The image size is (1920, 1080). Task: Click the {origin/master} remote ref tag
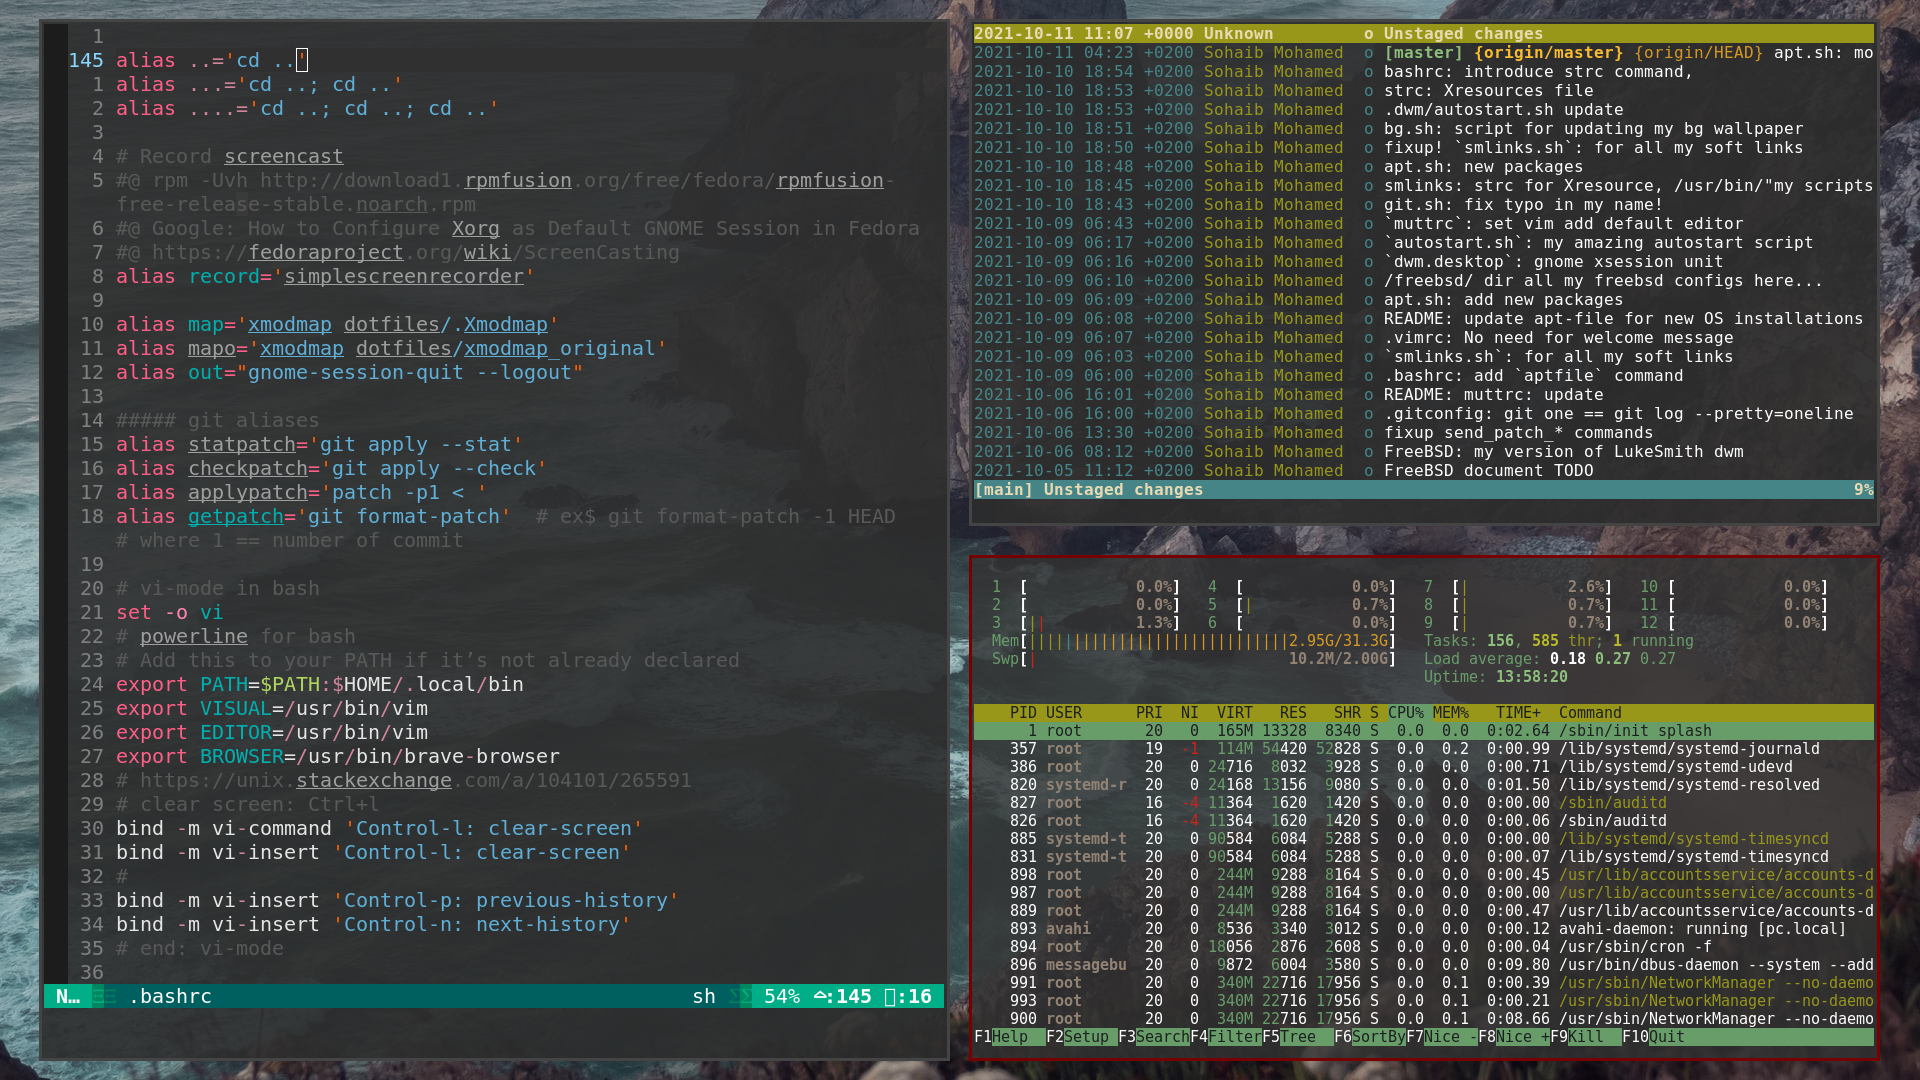(x=1548, y=53)
